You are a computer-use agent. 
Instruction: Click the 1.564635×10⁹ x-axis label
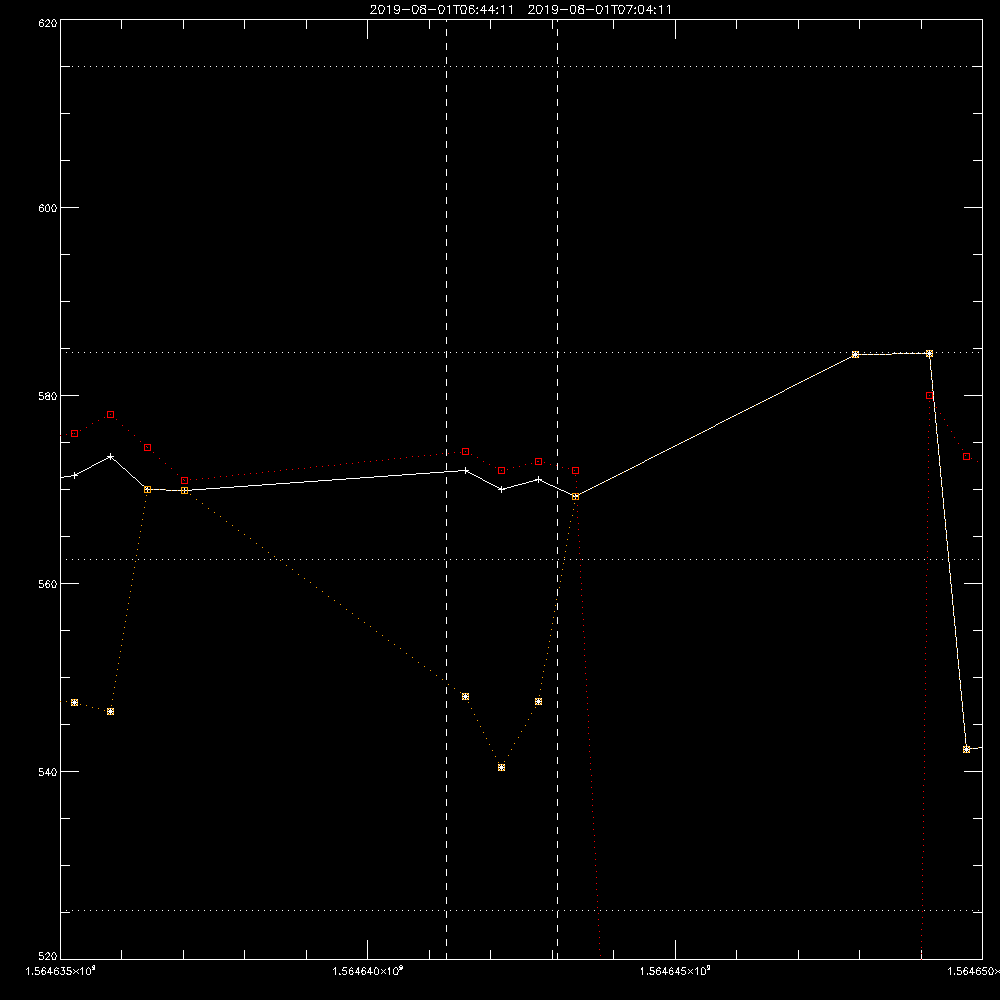point(61,971)
